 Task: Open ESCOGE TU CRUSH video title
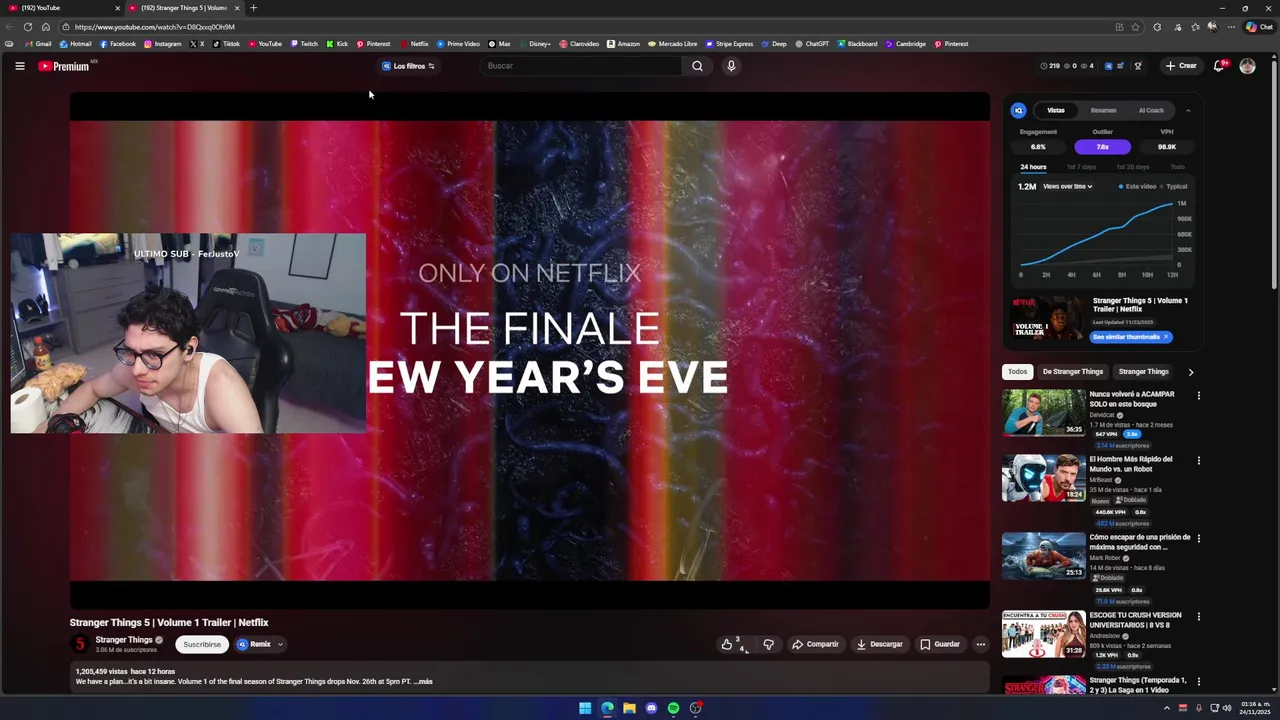click(1135, 620)
